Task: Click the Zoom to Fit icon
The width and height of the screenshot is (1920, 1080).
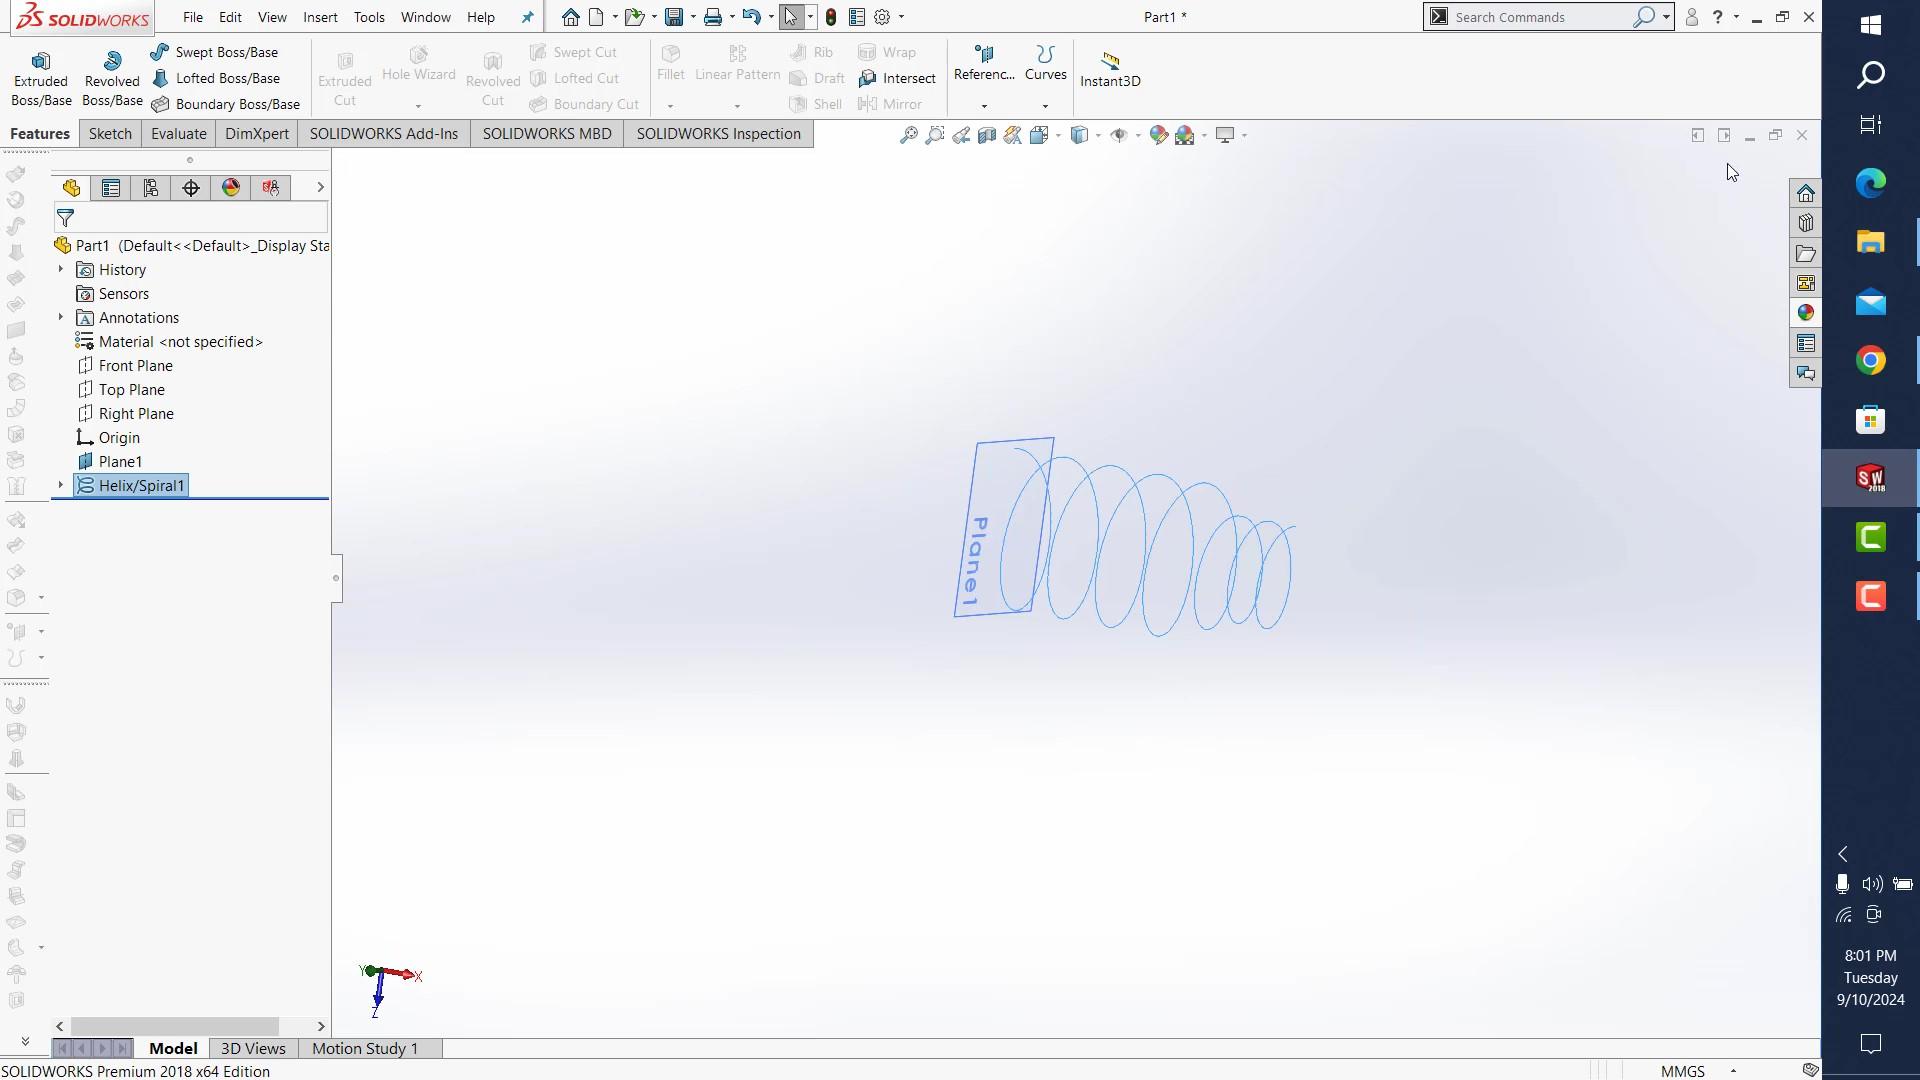Action: (908, 135)
